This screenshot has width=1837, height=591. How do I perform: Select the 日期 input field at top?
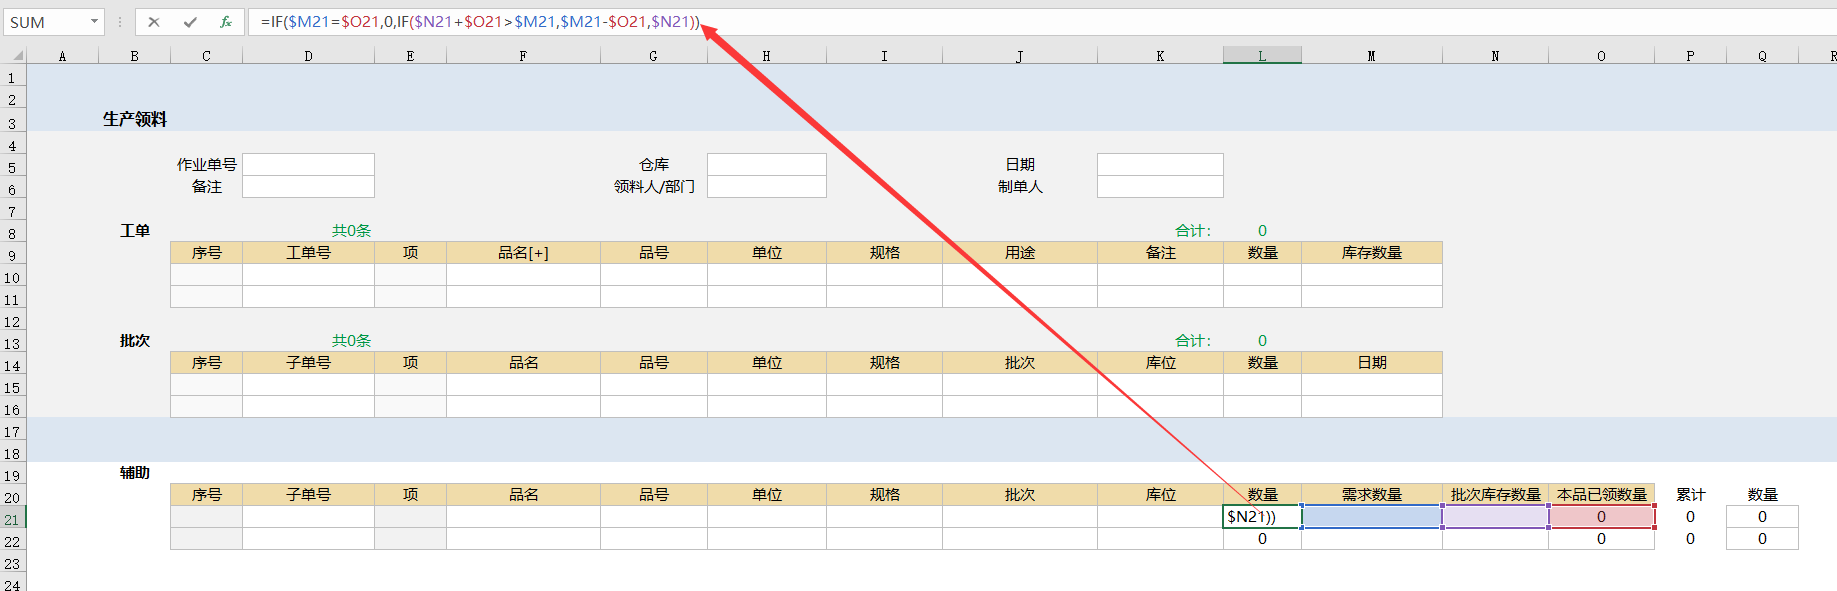pyautogui.click(x=1159, y=164)
